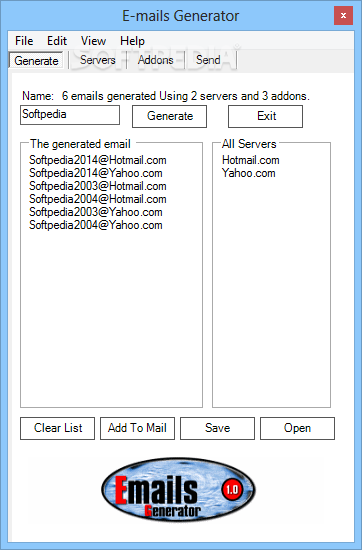Click the Name input field containing Softpedia
This screenshot has height=550, width=362.
70,115
